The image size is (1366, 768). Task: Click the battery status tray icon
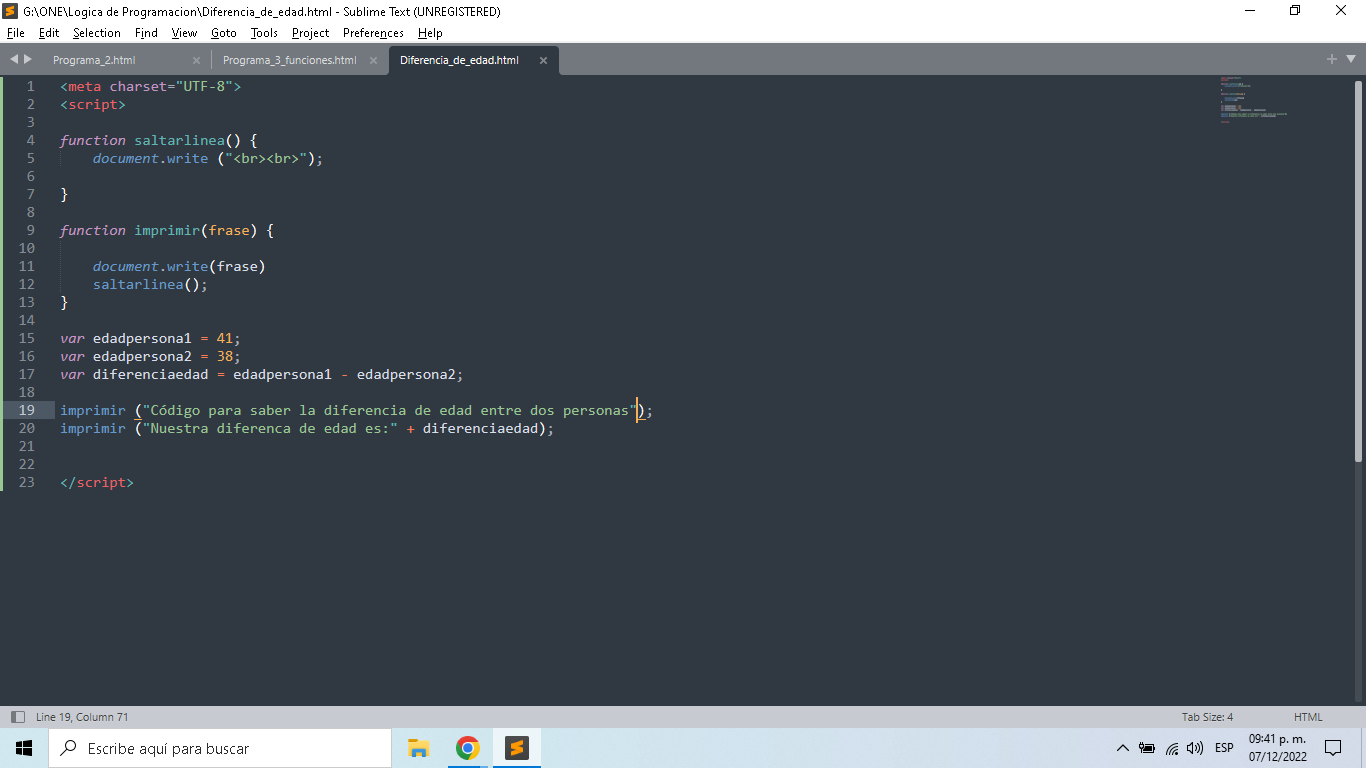(x=1147, y=748)
